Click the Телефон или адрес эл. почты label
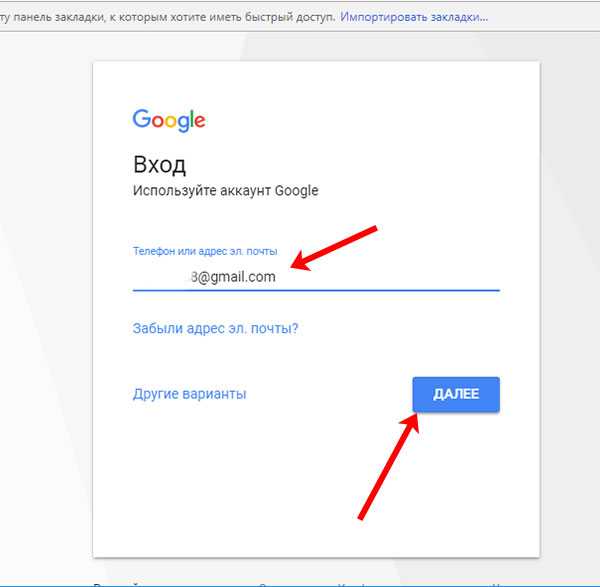This screenshot has width=600, height=587. point(205,251)
